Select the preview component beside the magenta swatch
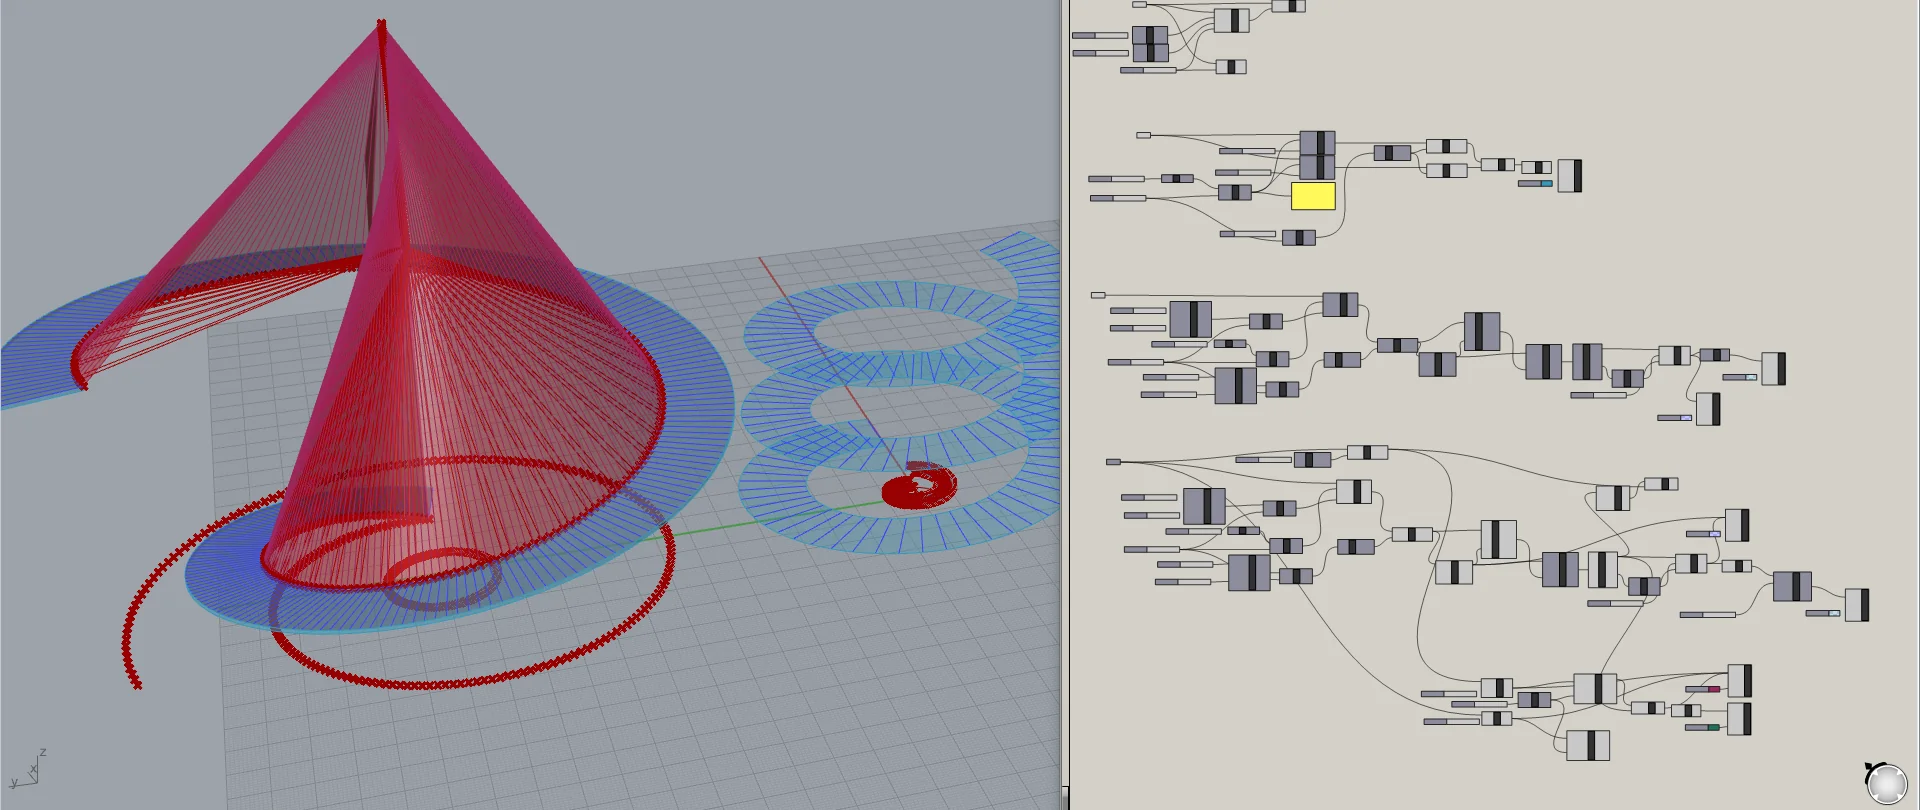 [1740, 681]
